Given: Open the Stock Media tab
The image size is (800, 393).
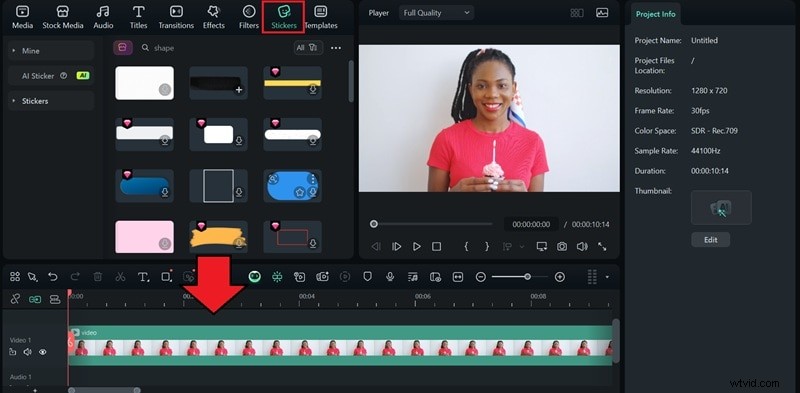Looking at the screenshot, I should 62,17.
